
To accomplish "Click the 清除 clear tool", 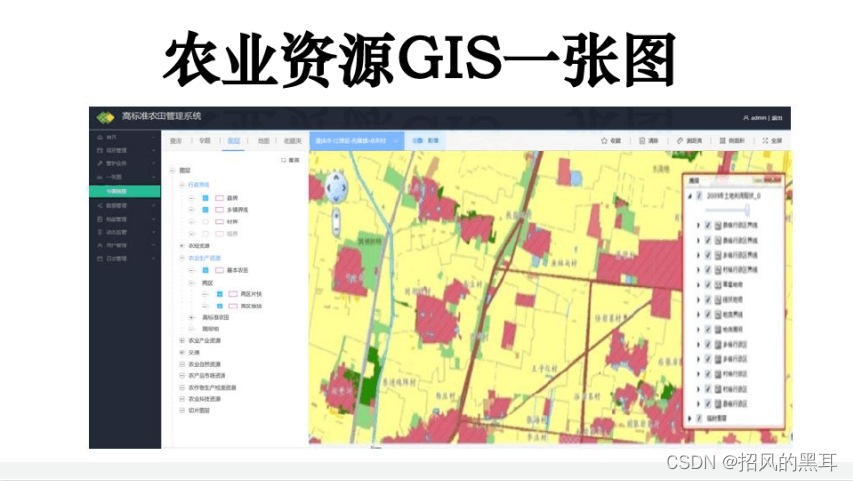I will [648, 141].
